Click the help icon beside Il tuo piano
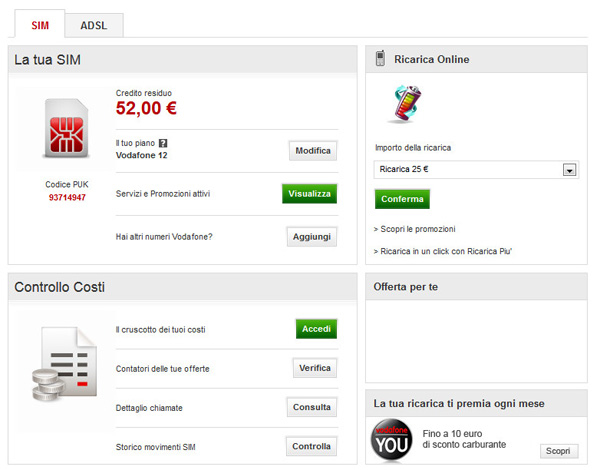 click(163, 143)
